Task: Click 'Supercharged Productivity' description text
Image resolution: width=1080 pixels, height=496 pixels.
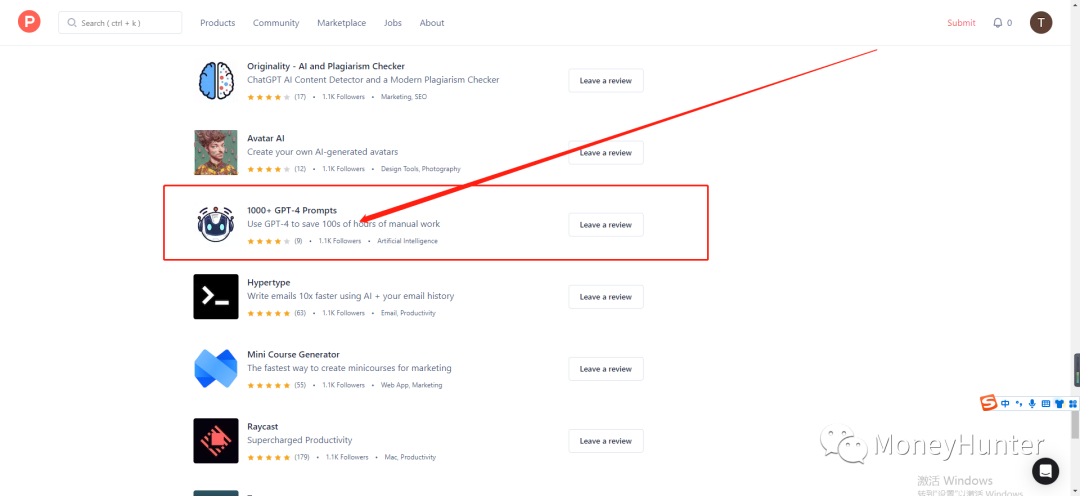Action: point(300,440)
